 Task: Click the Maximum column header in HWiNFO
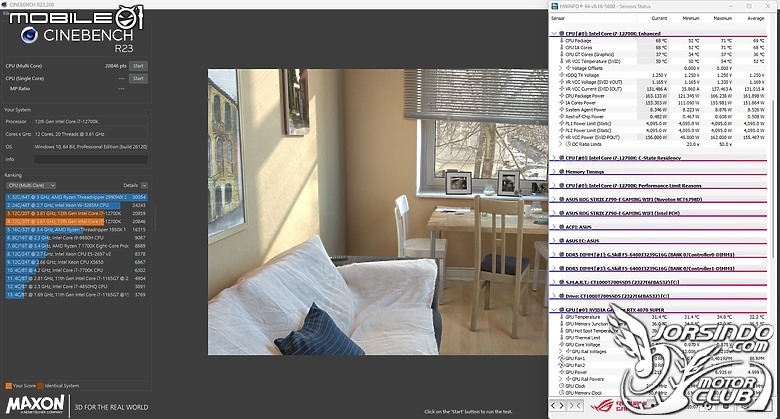point(722,18)
